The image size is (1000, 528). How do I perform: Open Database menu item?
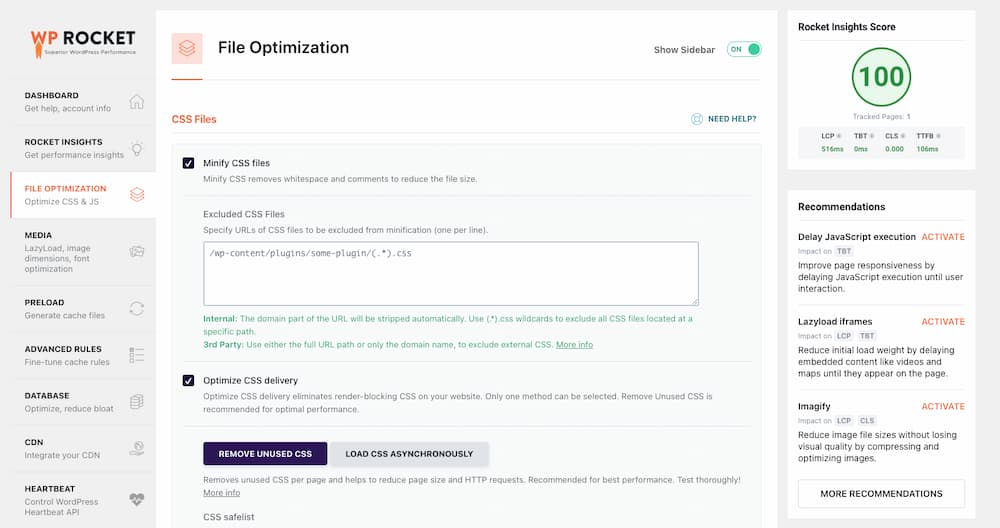83,402
